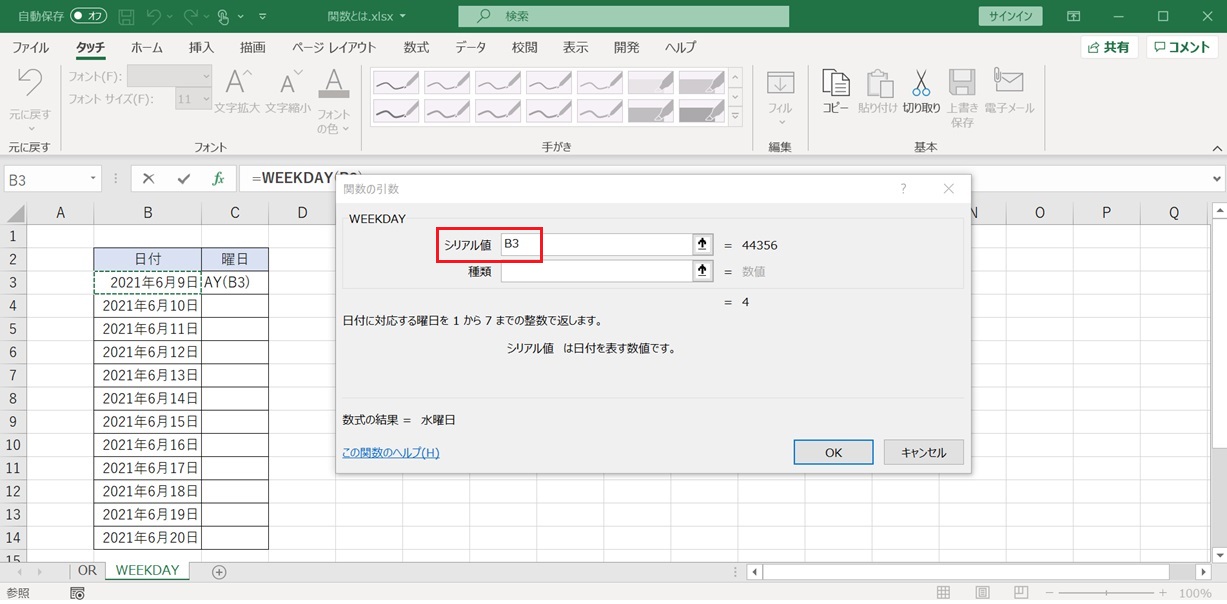Open この関数のヘルプ help link

[390, 453]
